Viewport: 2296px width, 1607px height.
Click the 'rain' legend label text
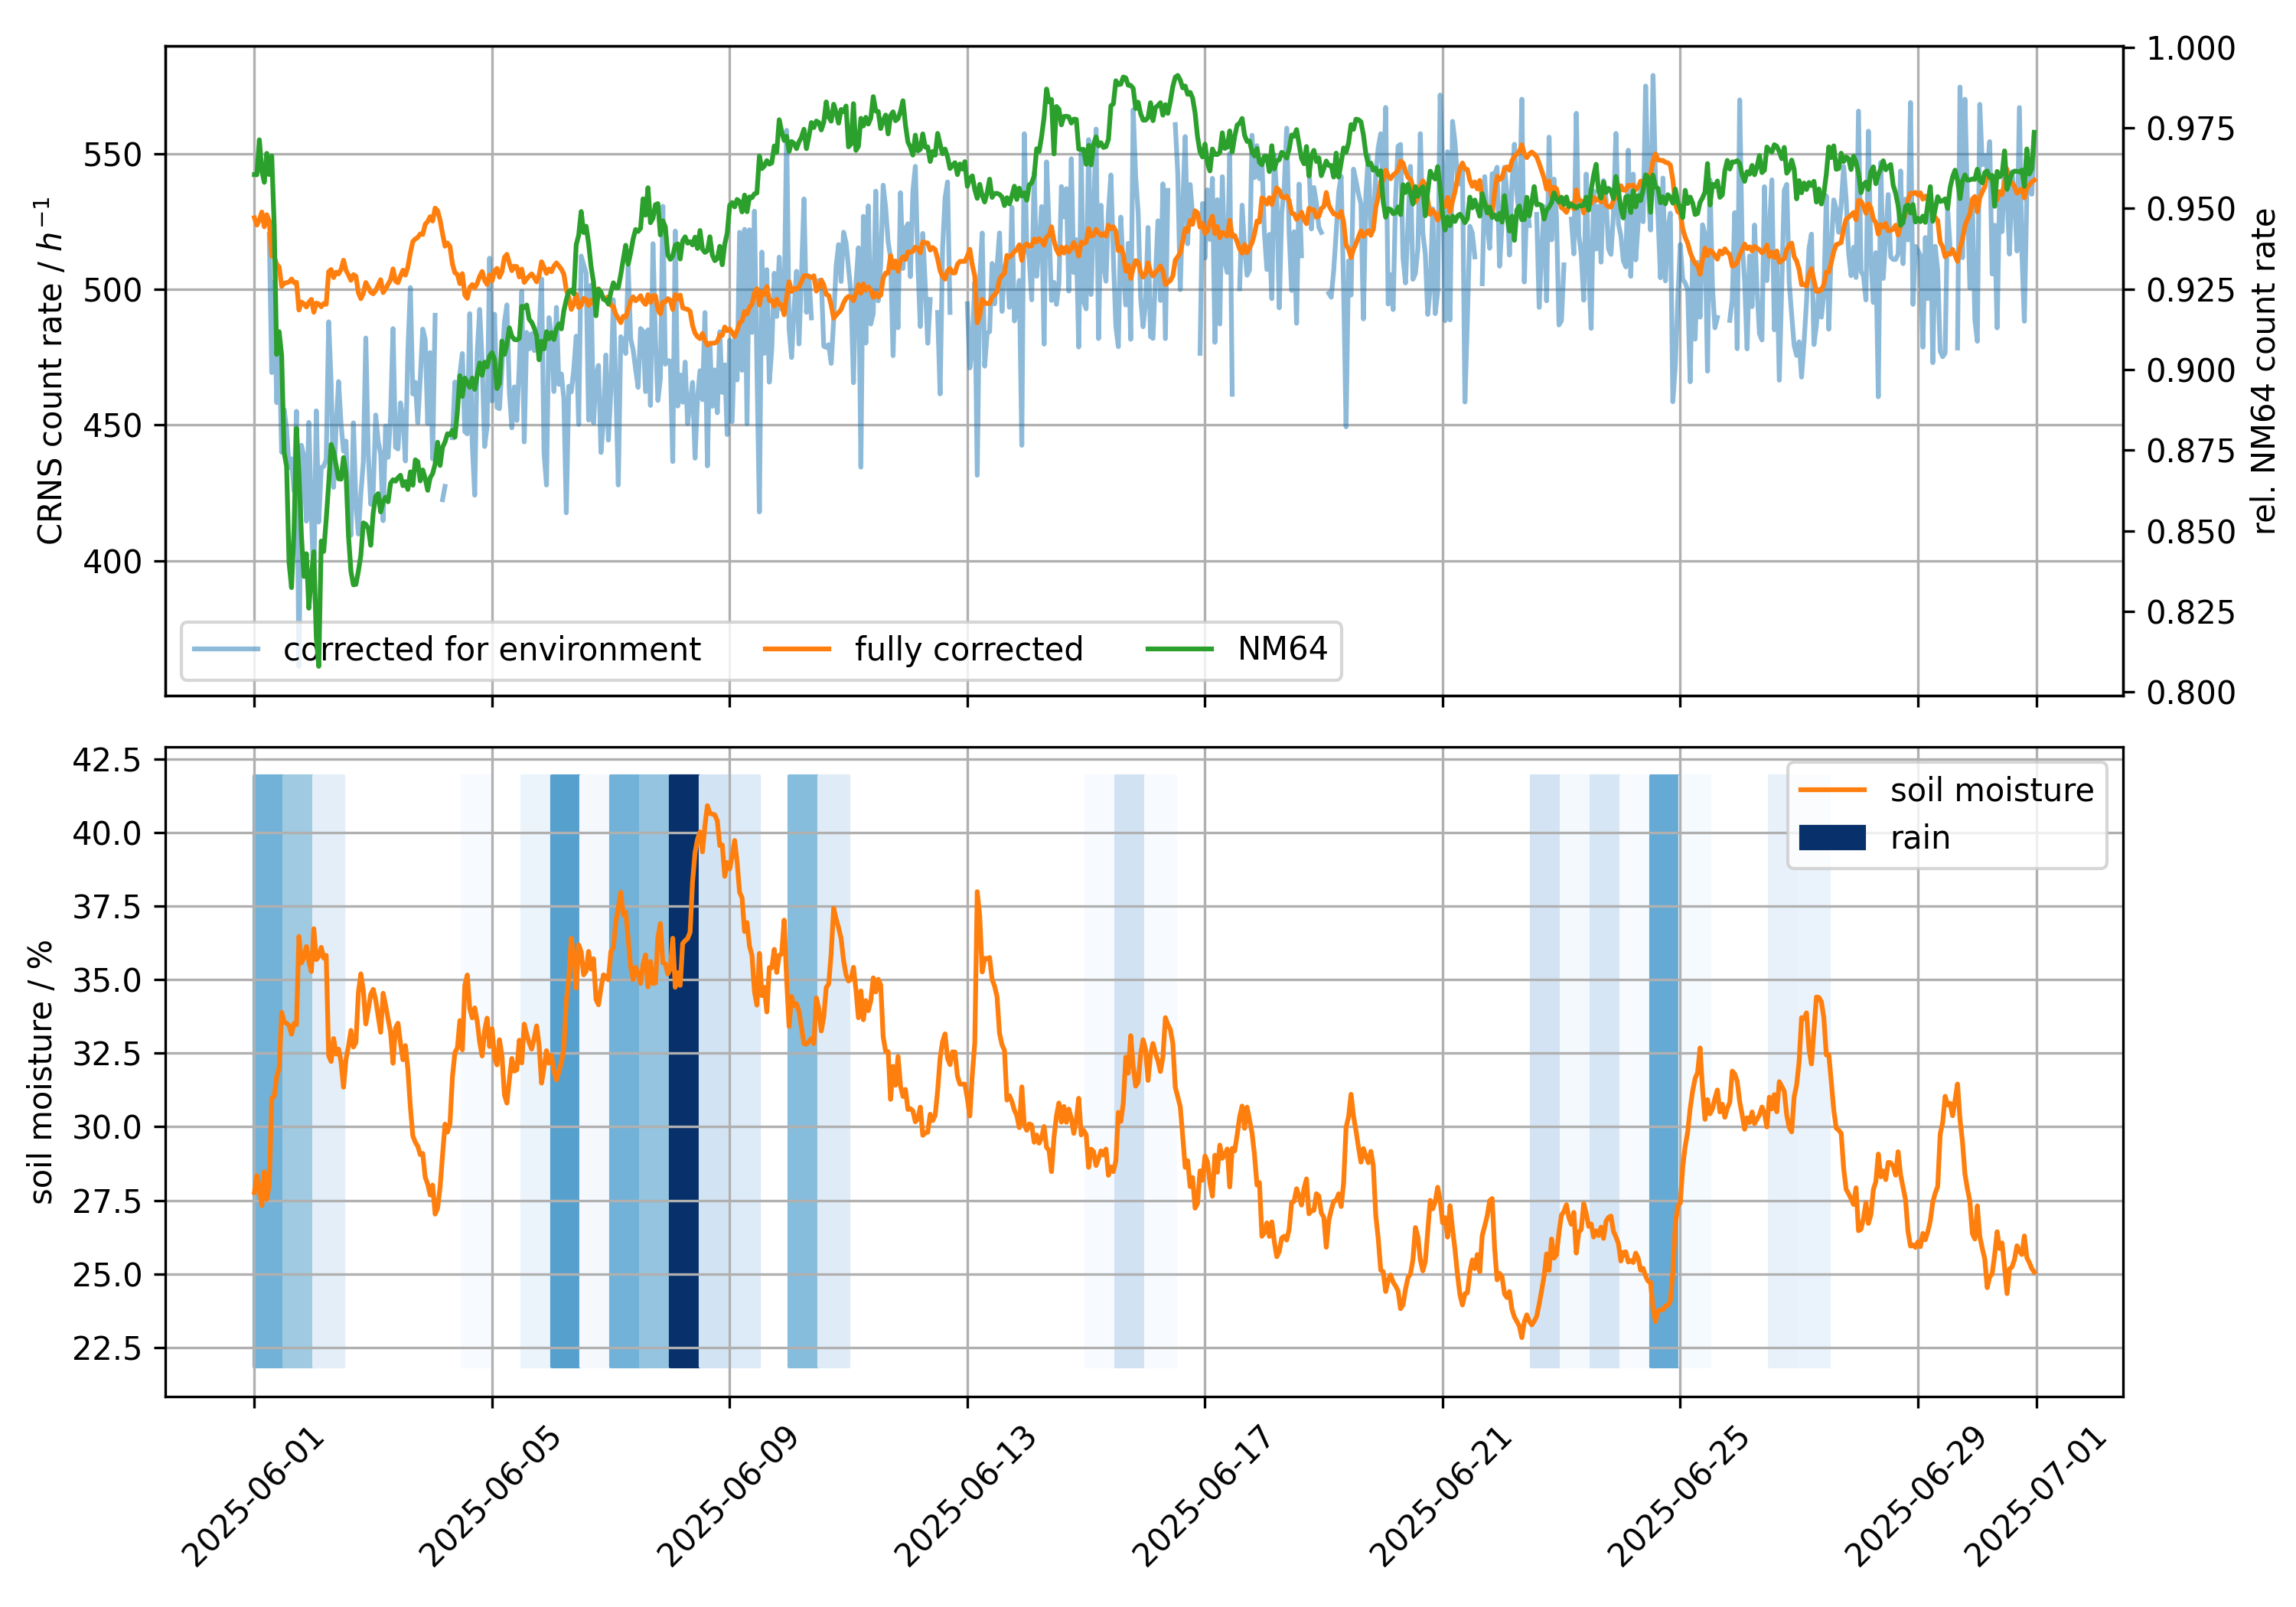point(1920,838)
